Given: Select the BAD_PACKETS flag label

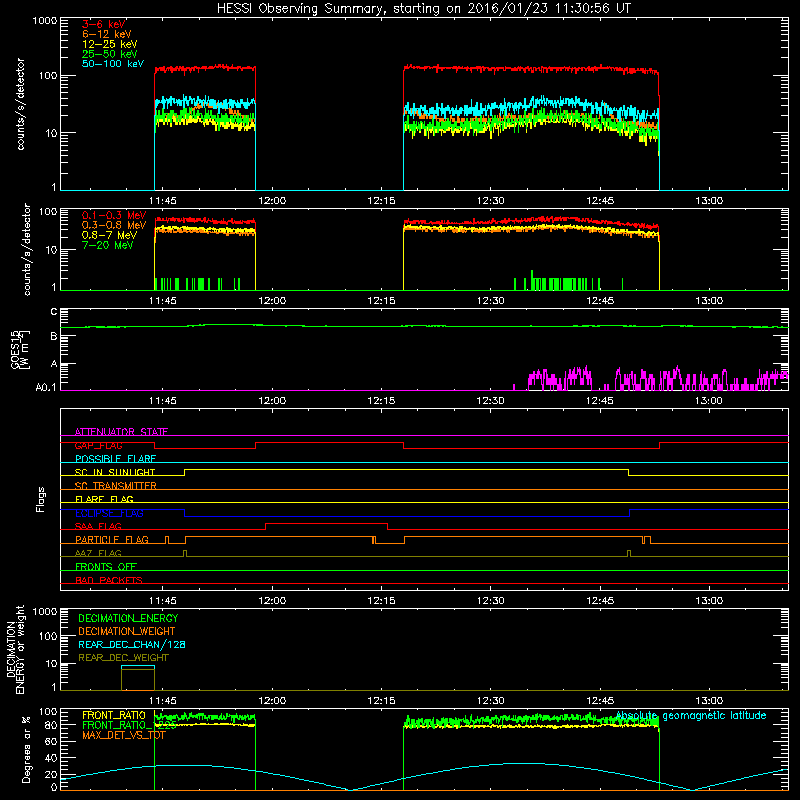Looking at the screenshot, I should coord(109,580).
